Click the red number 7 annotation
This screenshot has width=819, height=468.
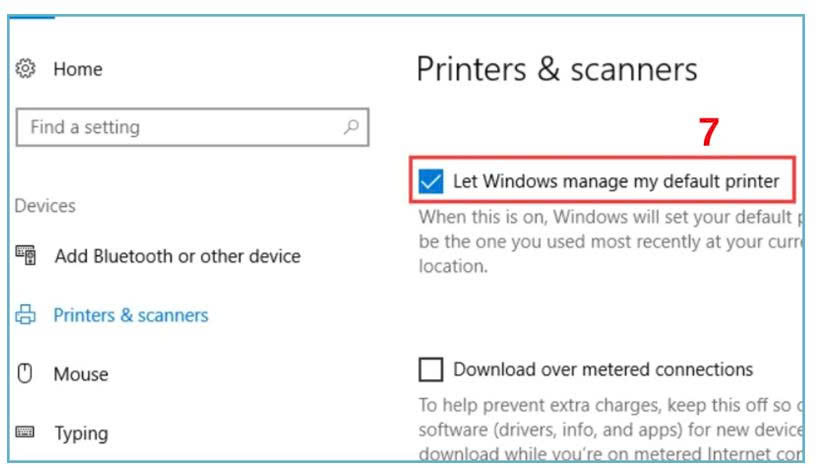(708, 133)
